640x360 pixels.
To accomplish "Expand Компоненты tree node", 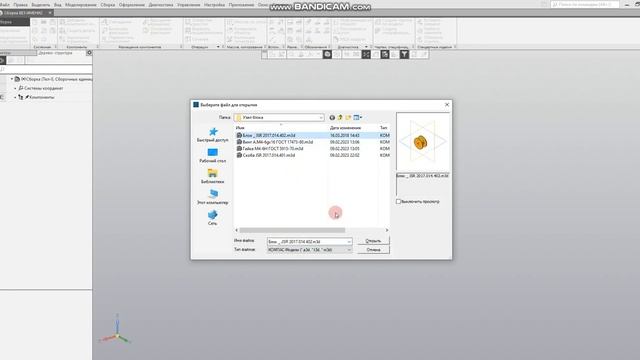I will (x=16, y=98).
